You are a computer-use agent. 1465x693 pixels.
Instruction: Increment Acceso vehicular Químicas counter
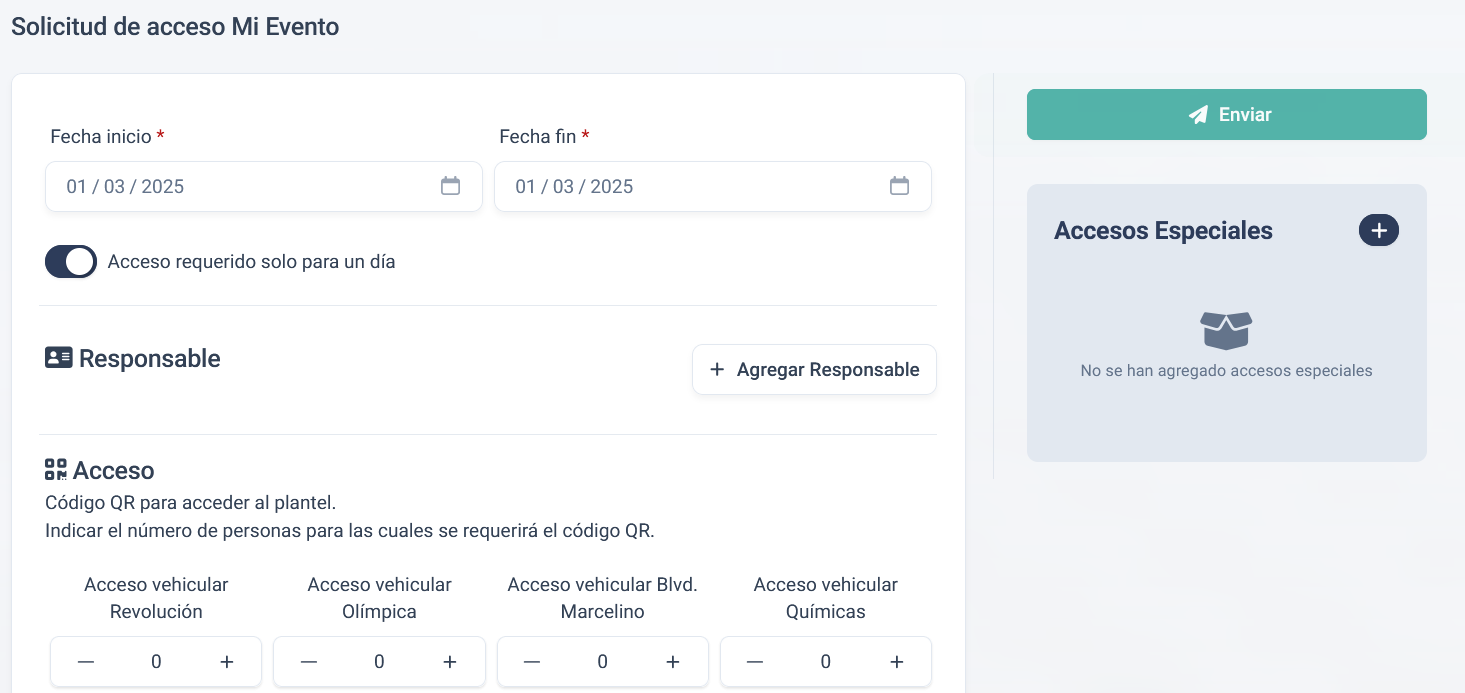[895, 661]
